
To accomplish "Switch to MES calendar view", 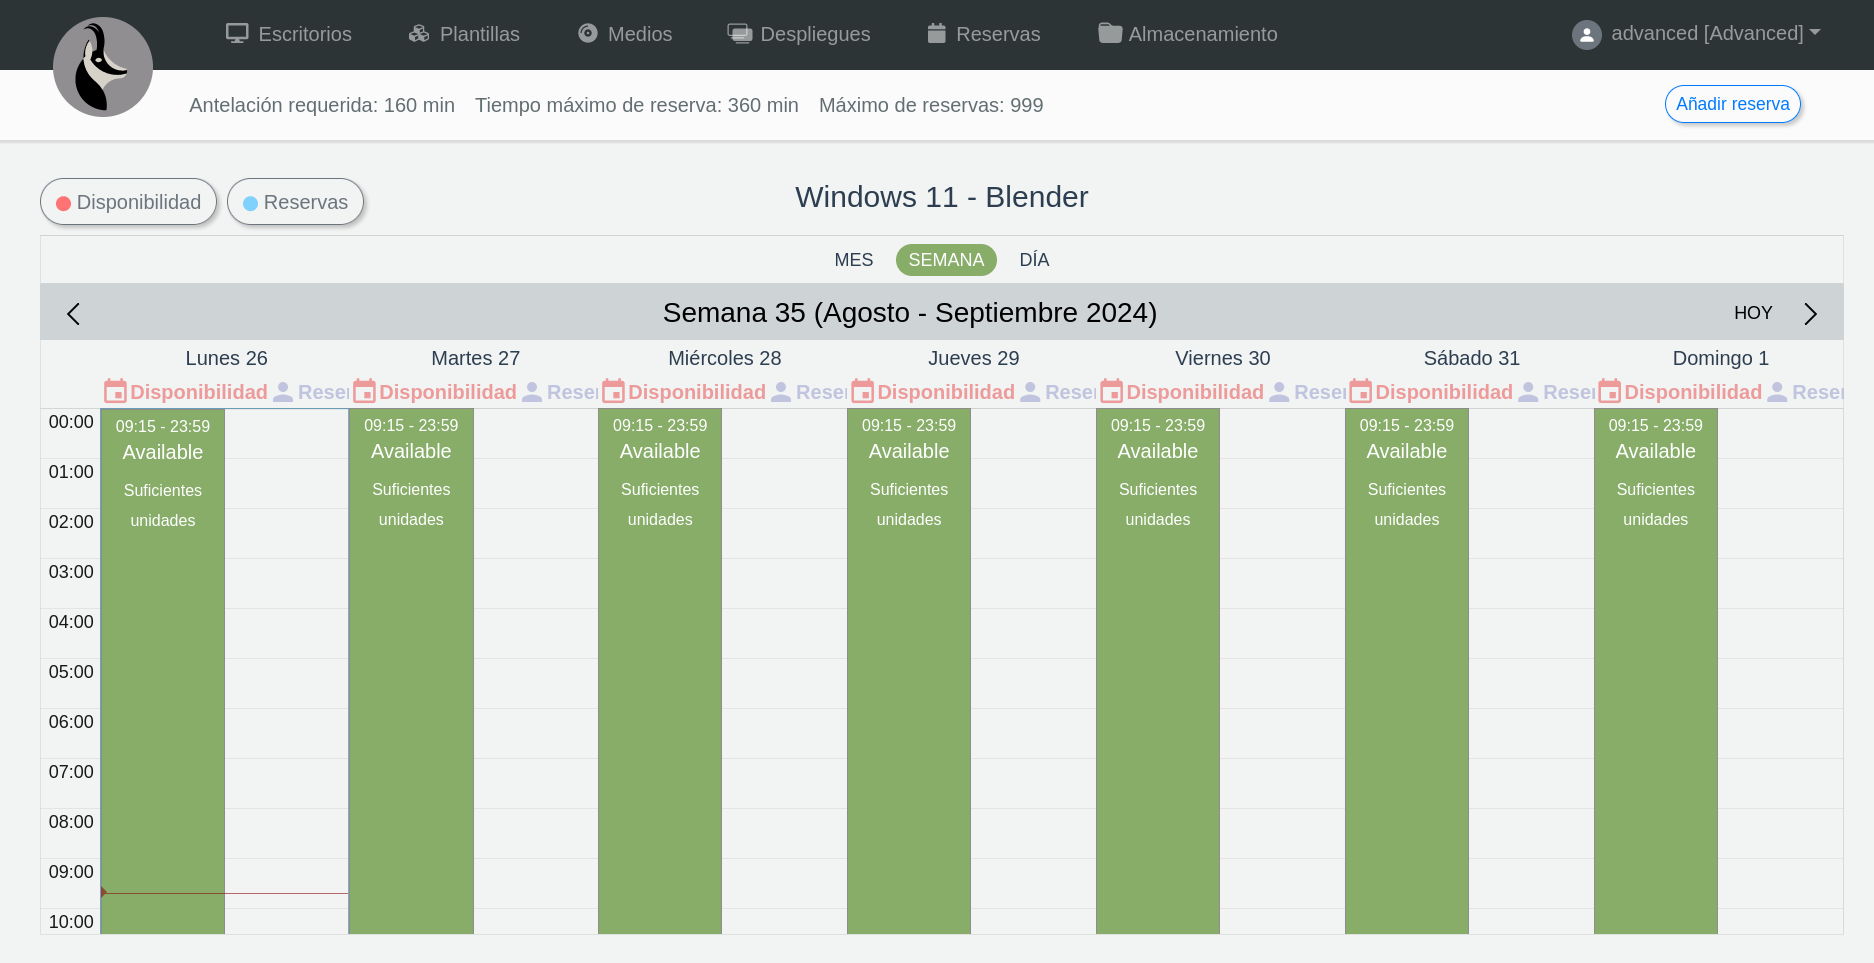I will (x=853, y=260).
